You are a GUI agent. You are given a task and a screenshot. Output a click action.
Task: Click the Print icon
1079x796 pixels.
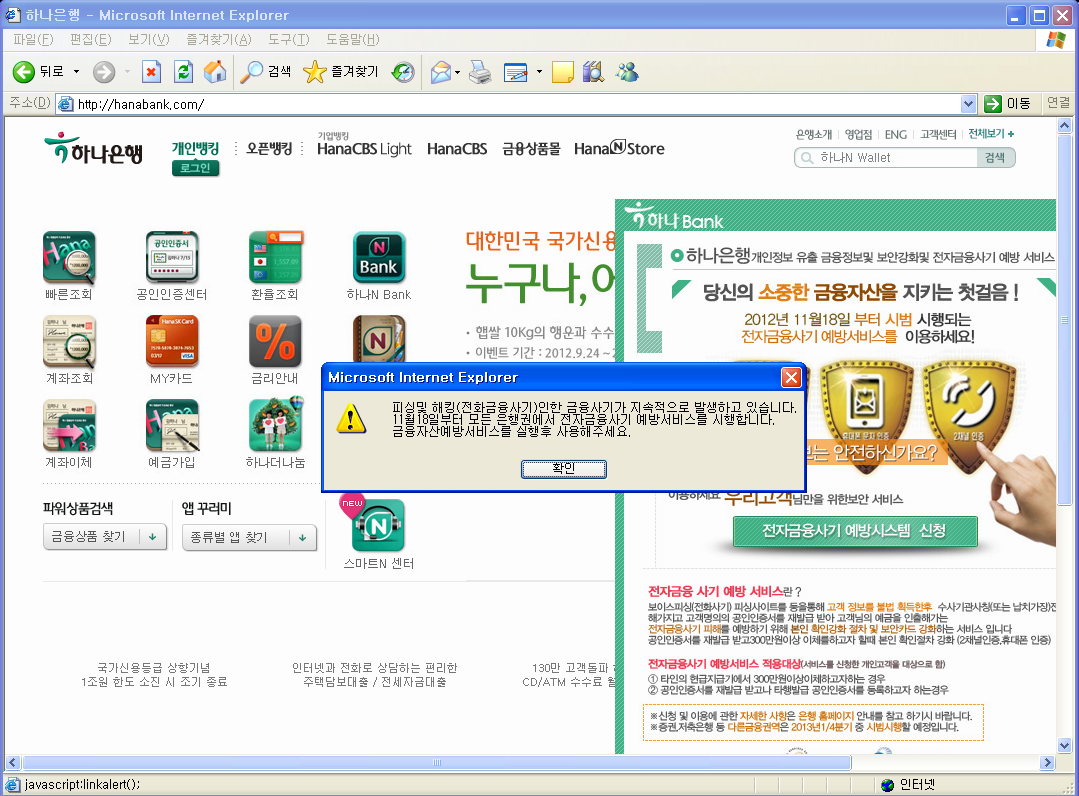[x=480, y=72]
